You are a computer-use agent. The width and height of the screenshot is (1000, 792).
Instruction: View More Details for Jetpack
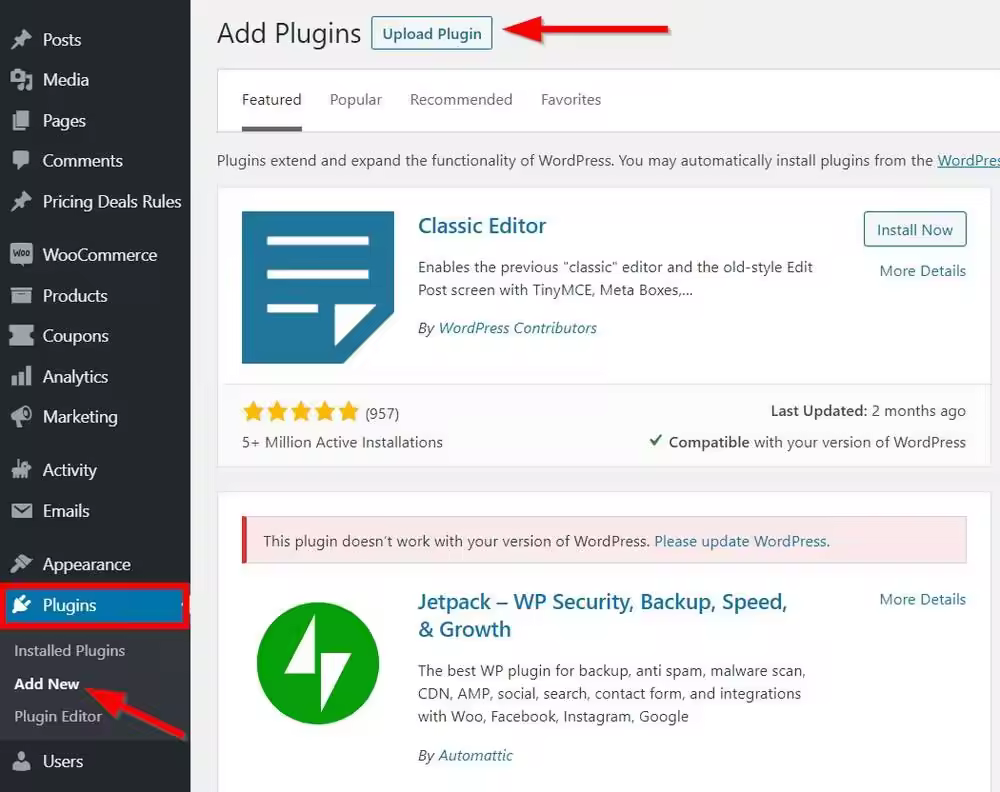point(922,599)
